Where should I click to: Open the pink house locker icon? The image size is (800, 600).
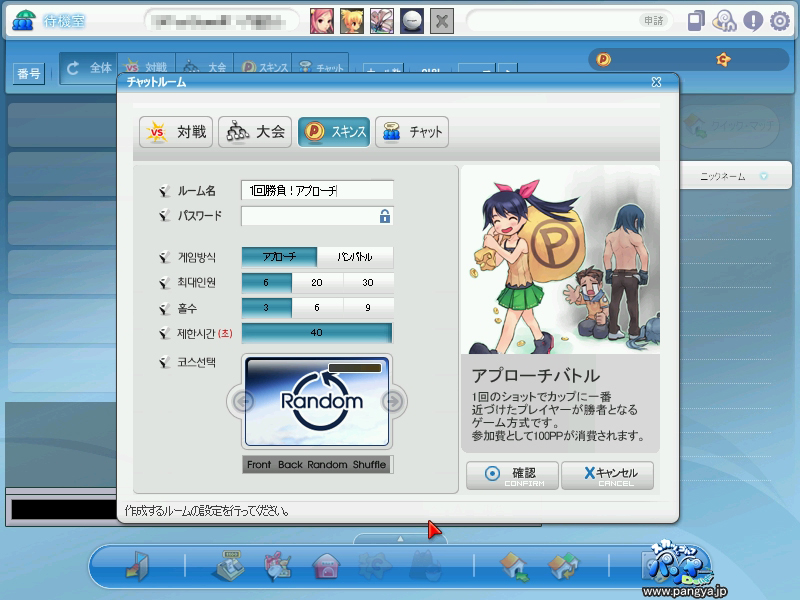327,566
